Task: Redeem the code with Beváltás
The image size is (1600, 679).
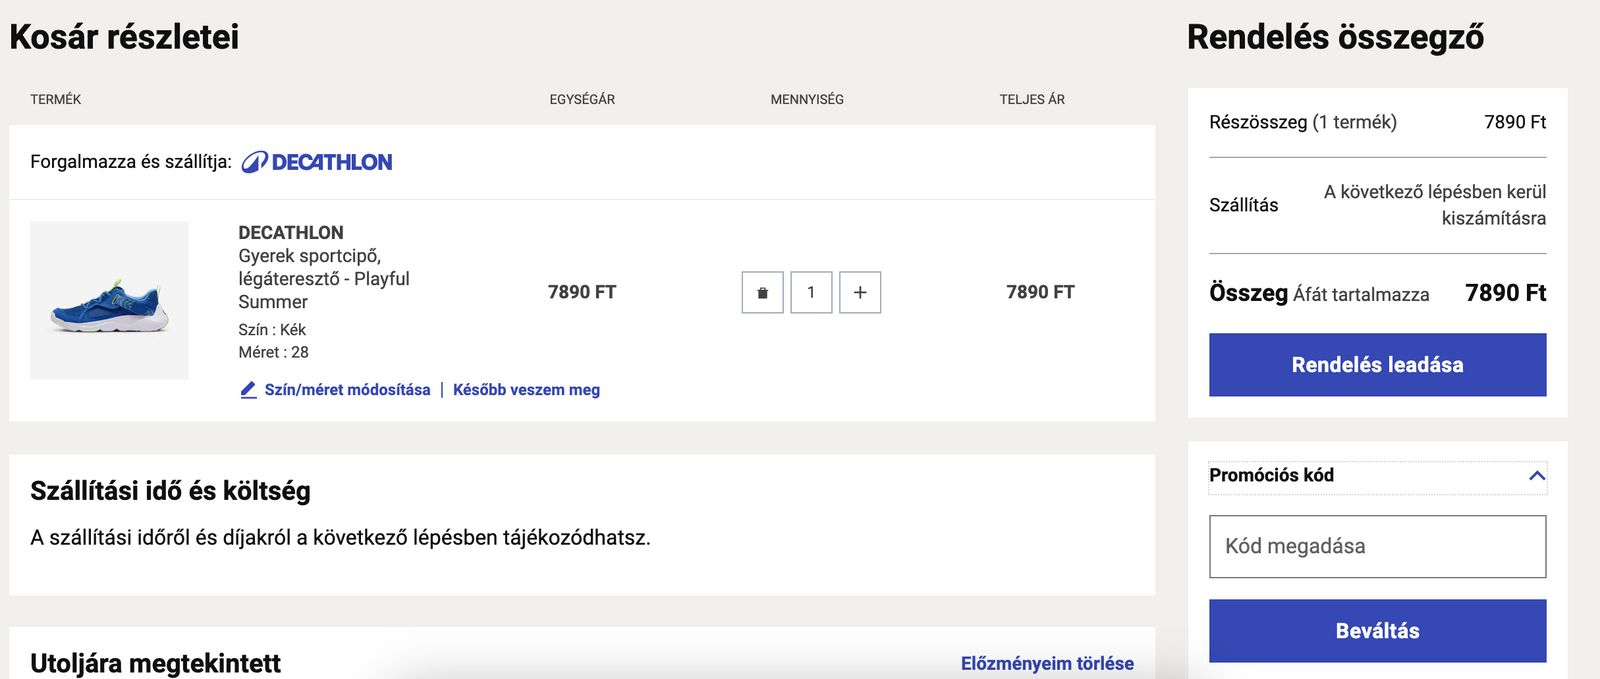Action: (x=1377, y=631)
